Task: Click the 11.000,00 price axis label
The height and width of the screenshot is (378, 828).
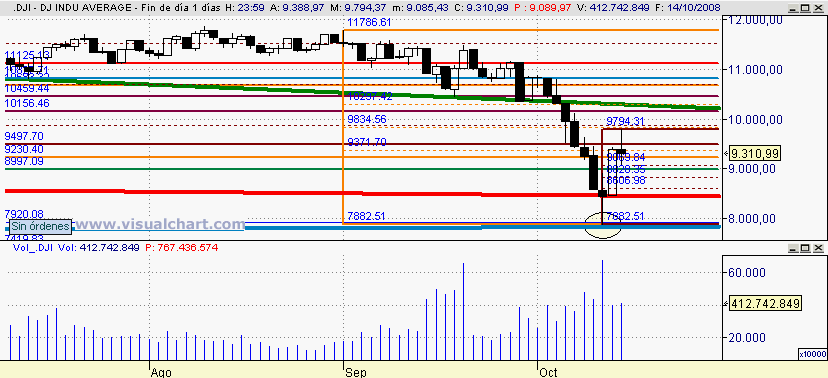Action: point(755,70)
